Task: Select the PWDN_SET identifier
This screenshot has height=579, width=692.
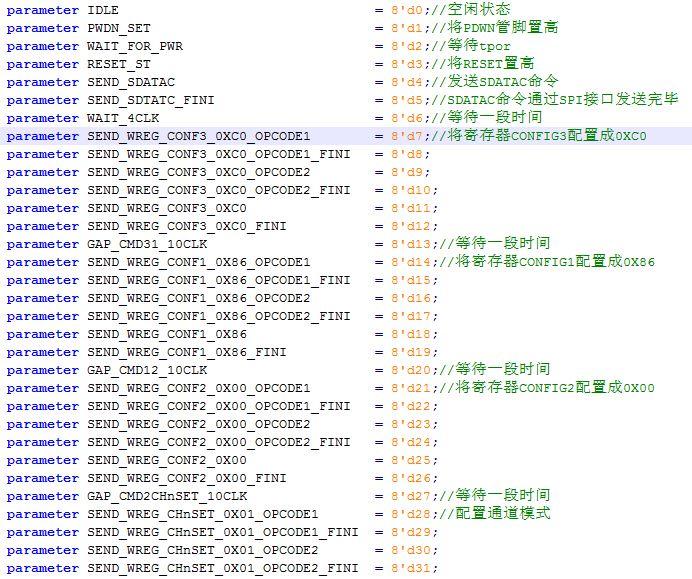Action: 119,28
